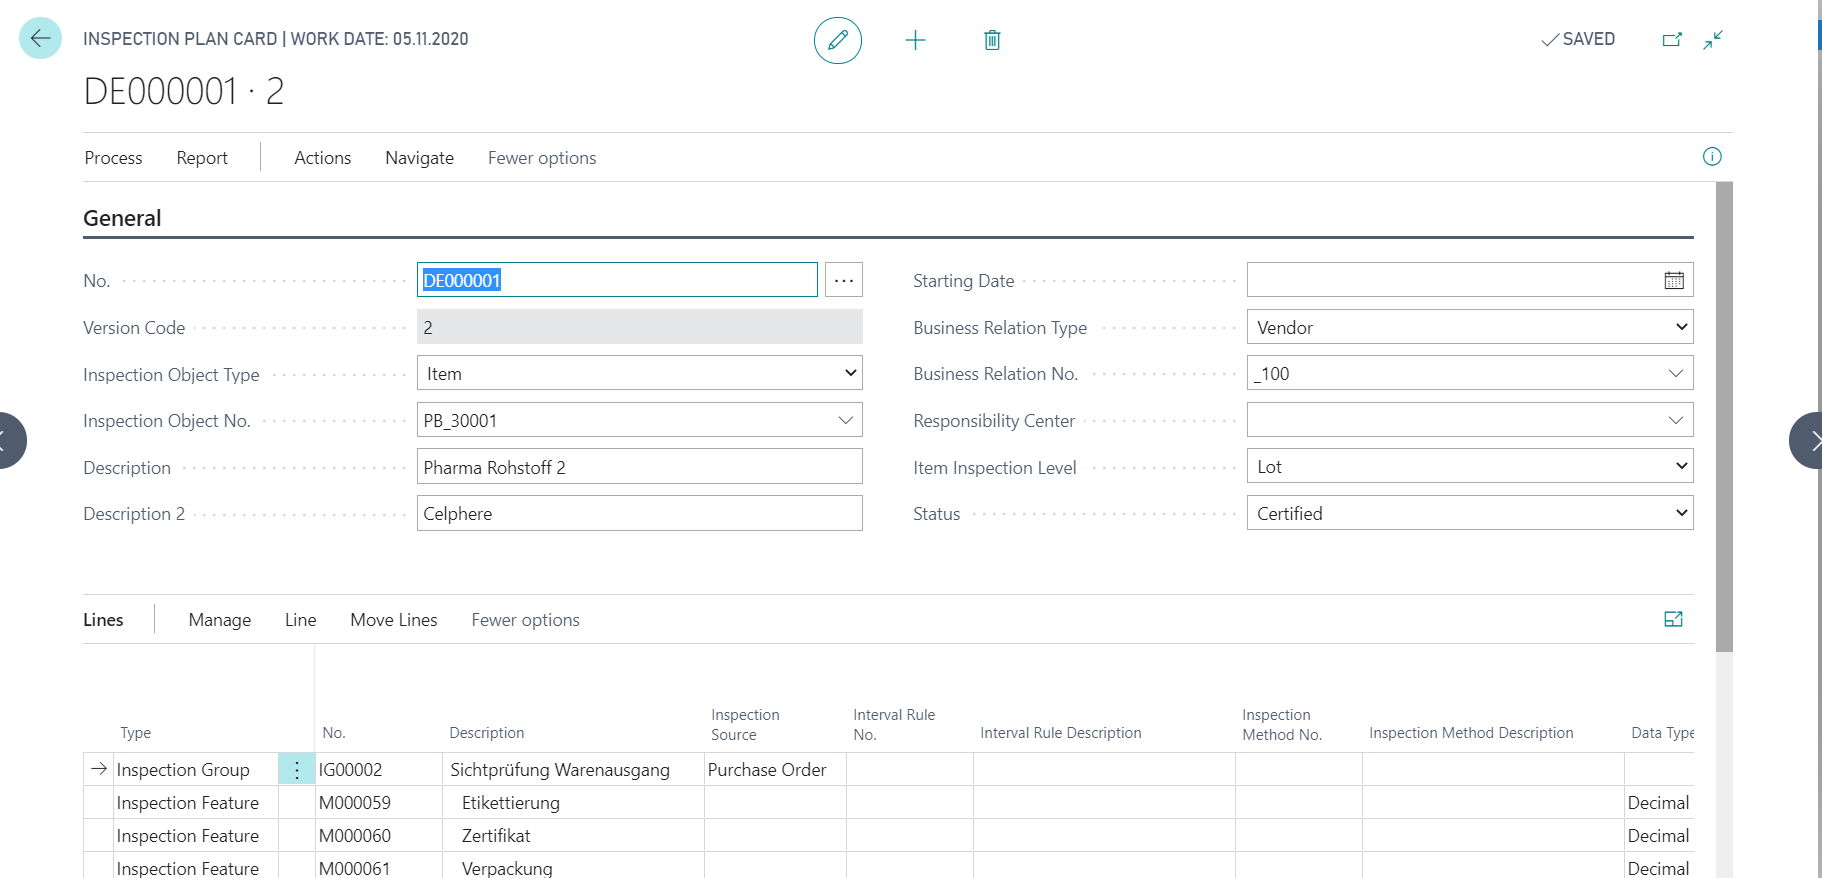Open Manage menu in Lines
The height and width of the screenshot is (878, 1822).
(219, 620)
